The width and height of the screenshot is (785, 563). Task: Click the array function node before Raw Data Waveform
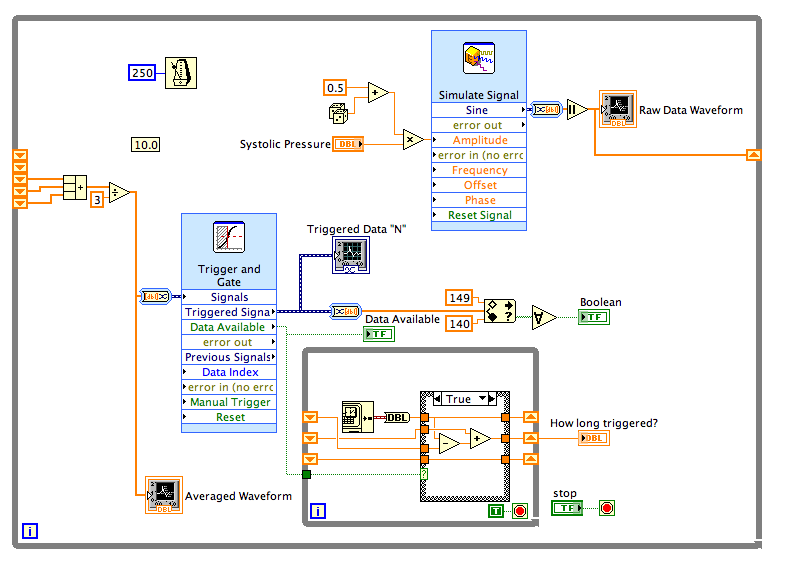tap(577, 109)
